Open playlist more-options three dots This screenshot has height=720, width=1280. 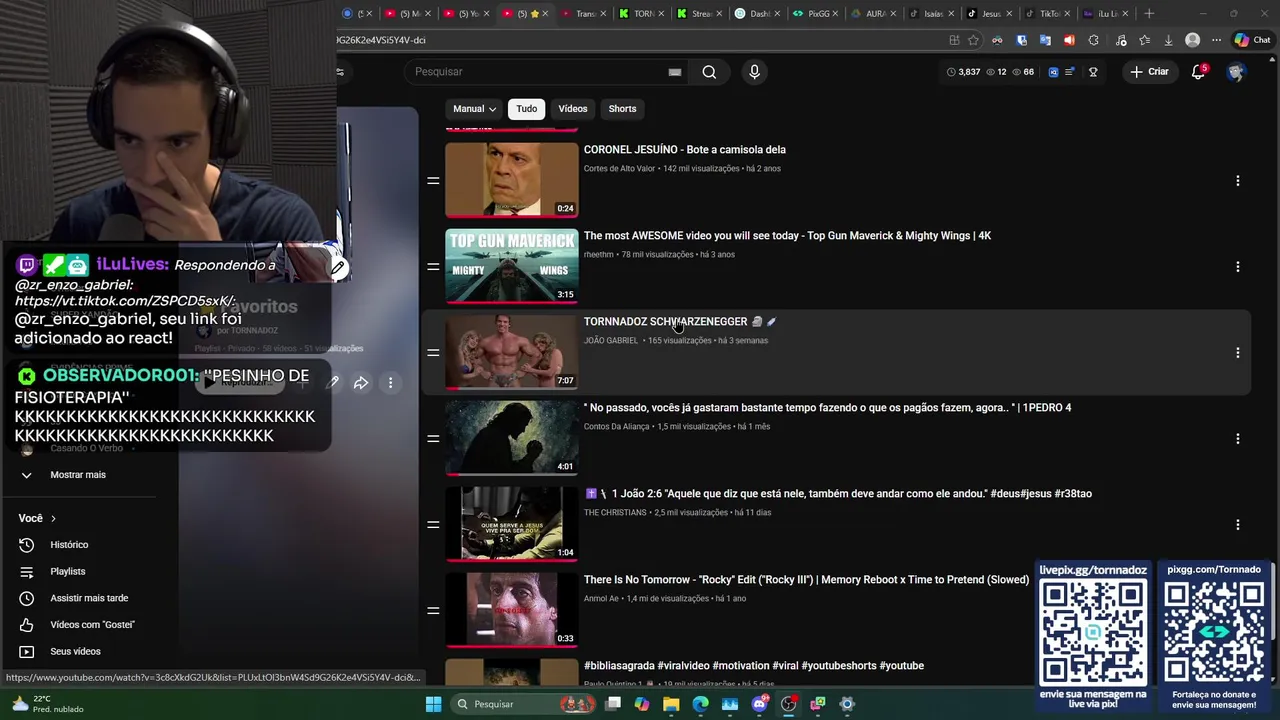point(391,383)
